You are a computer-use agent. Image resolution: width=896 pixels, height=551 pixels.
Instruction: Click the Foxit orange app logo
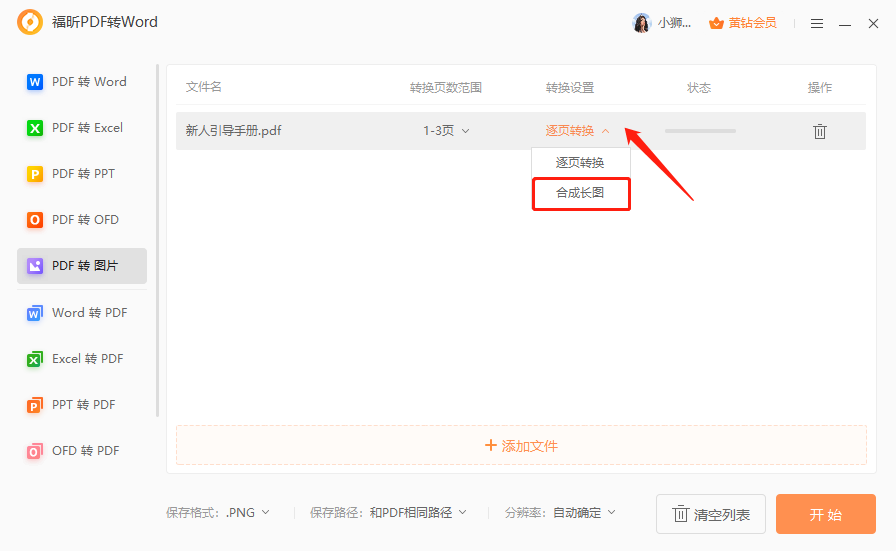point(30,22)
